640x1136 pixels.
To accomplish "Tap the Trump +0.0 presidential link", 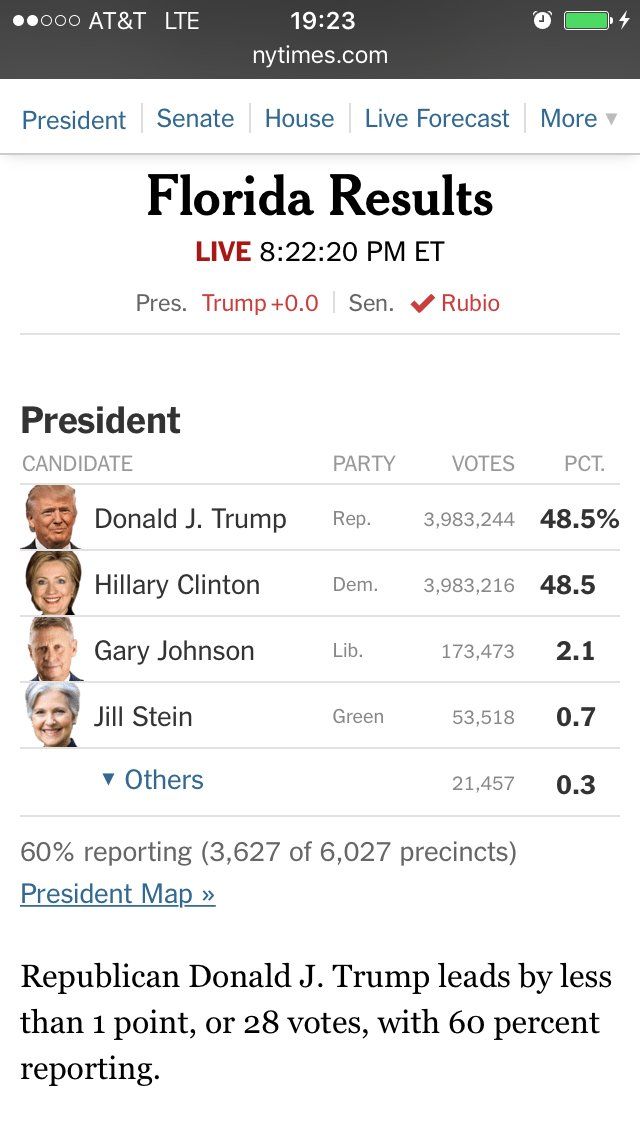I will pos(260,303).
